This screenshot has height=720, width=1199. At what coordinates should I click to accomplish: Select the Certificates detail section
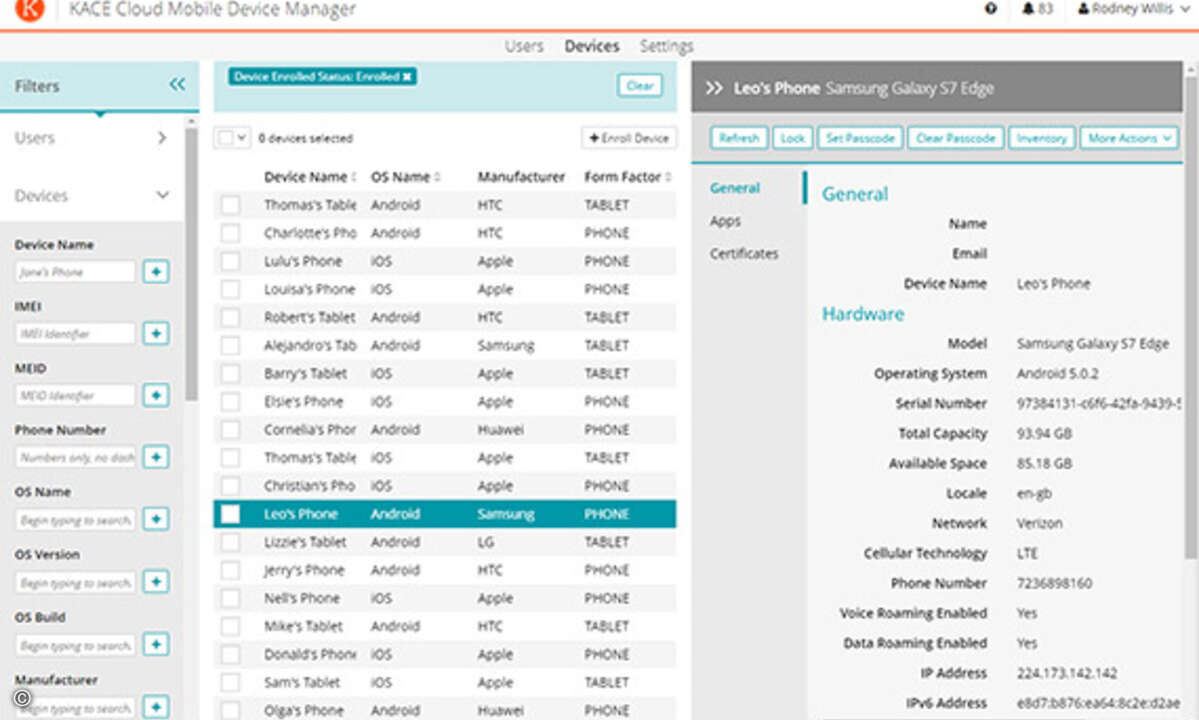pyautogui.click(x=743, y=254)
